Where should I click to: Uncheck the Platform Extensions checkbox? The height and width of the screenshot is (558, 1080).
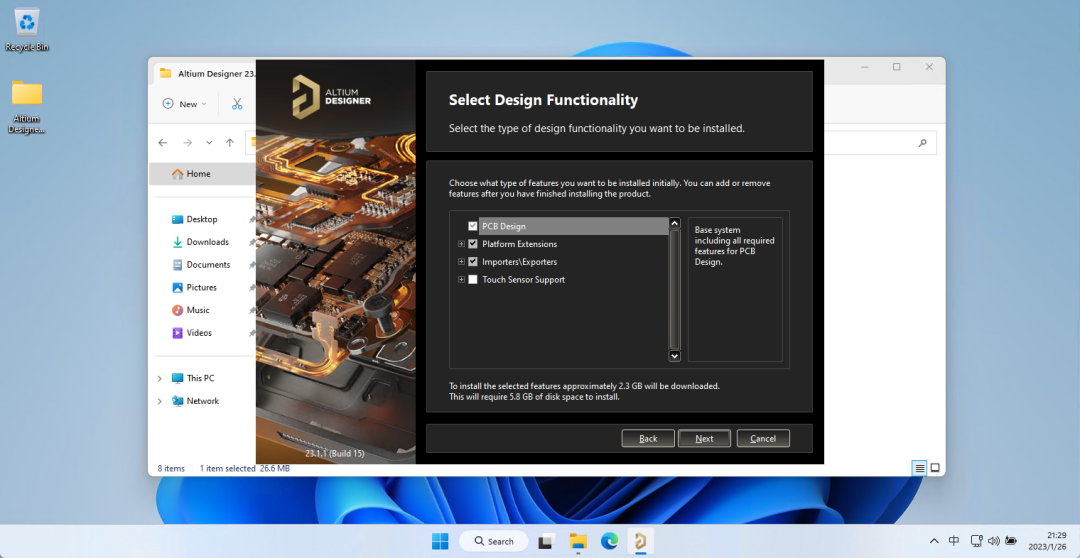[x=473, y=244]
